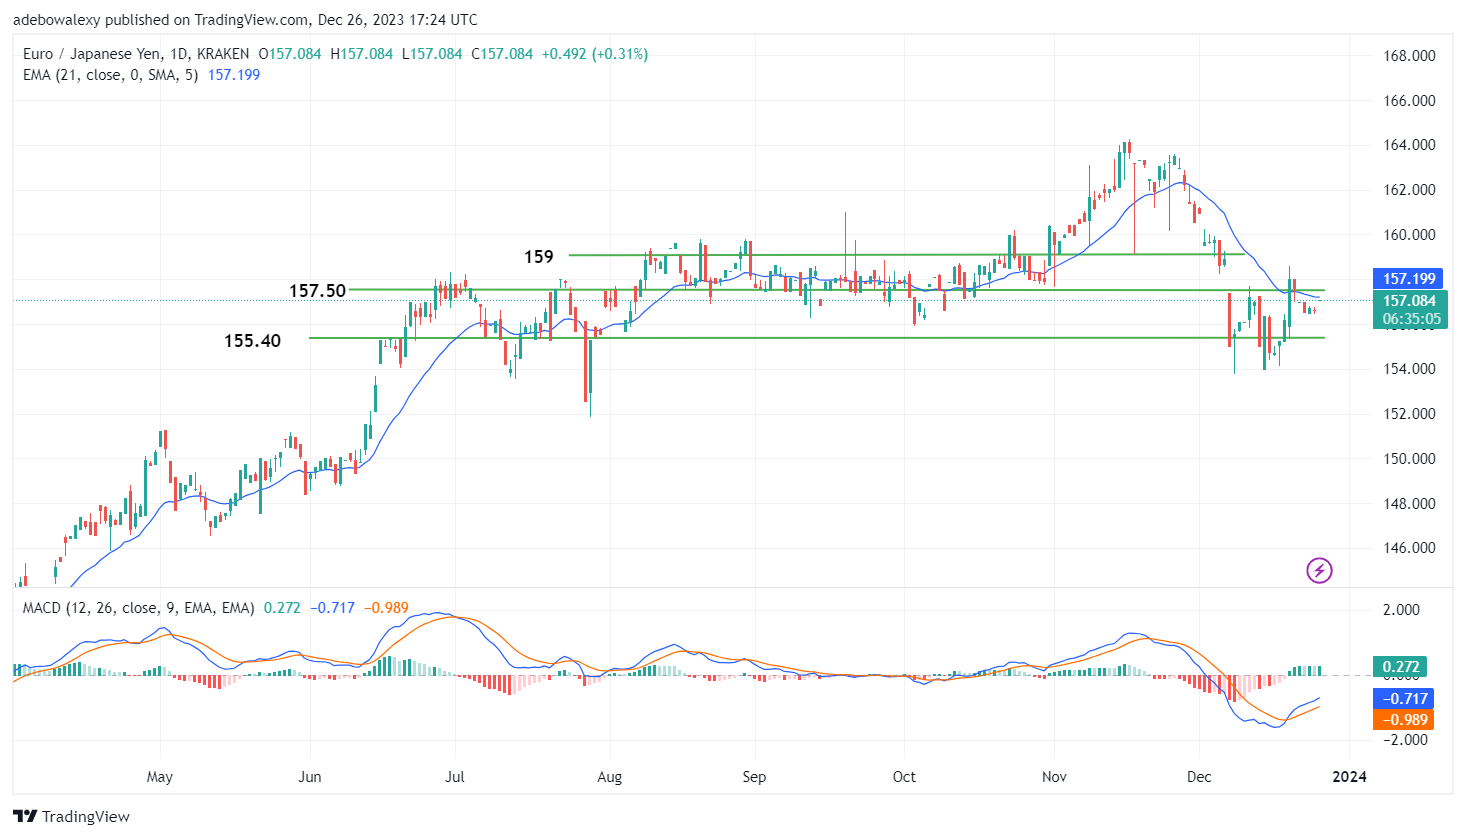Click the MACD (12, 26, close, 9, EMA, EMA) legend
This screenshot has height=838, width=1466.
click(138, 608)
